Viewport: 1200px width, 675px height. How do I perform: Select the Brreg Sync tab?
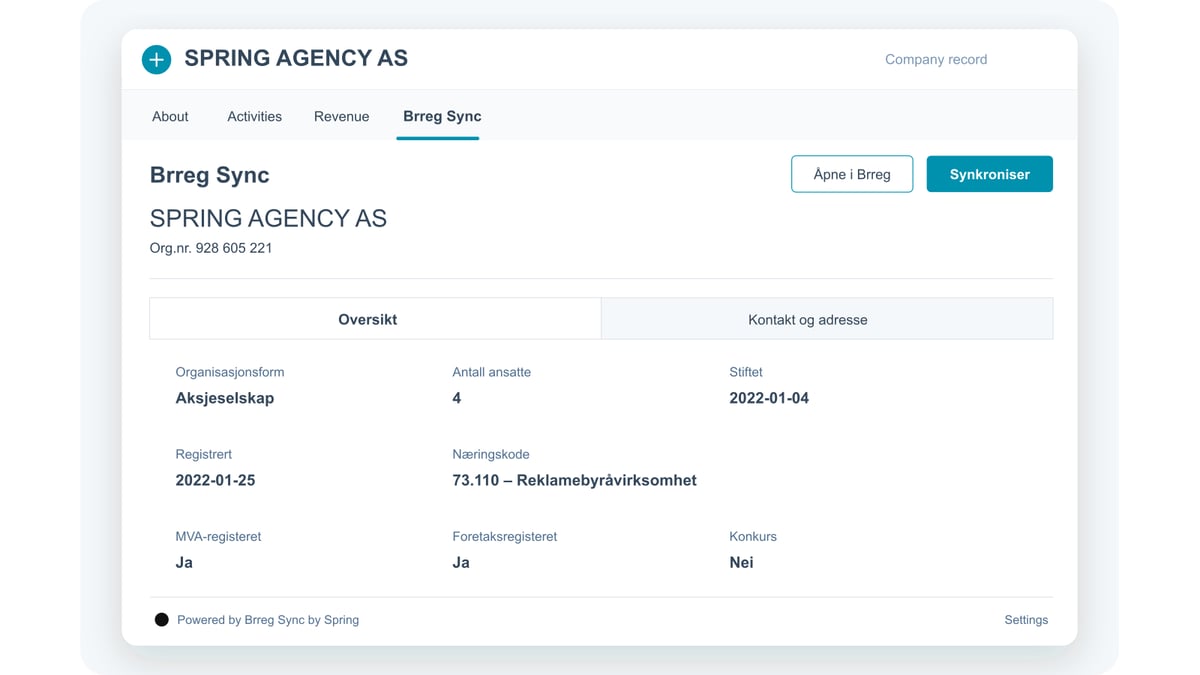coord(442,116)
